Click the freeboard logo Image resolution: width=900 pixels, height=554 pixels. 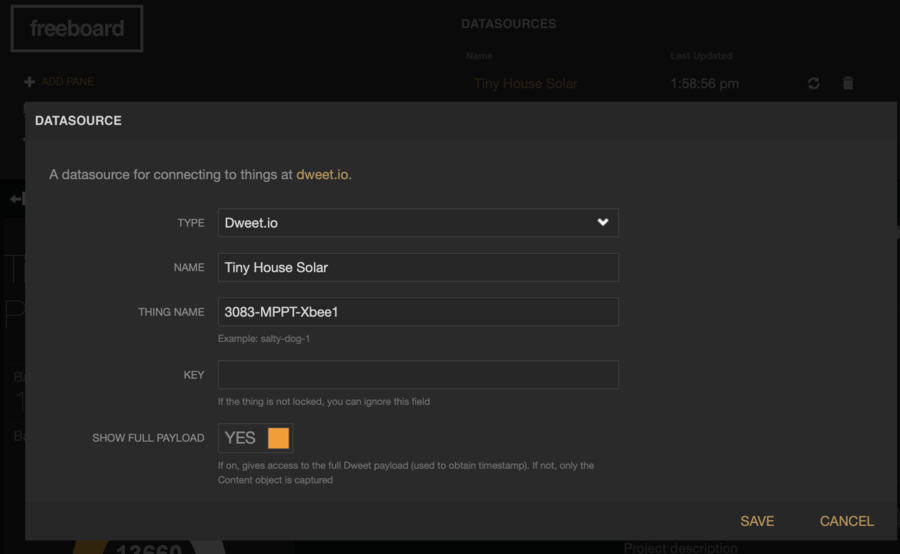(x=77, y=29)
